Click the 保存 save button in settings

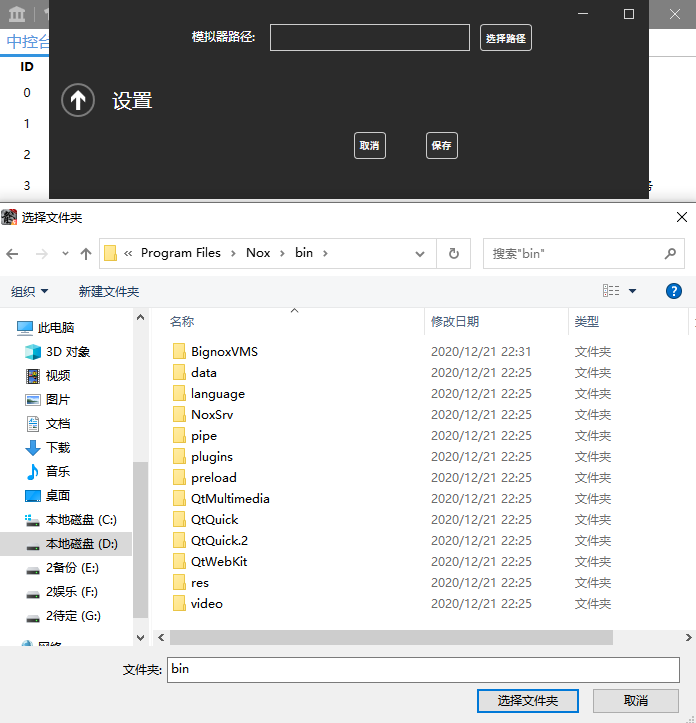[441, 146]
